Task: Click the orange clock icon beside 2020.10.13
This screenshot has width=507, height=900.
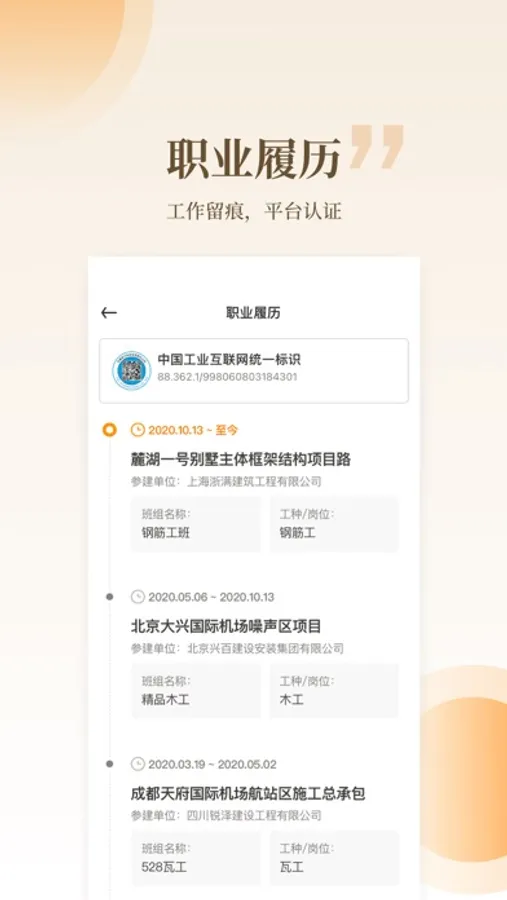Action: [138, 430]
